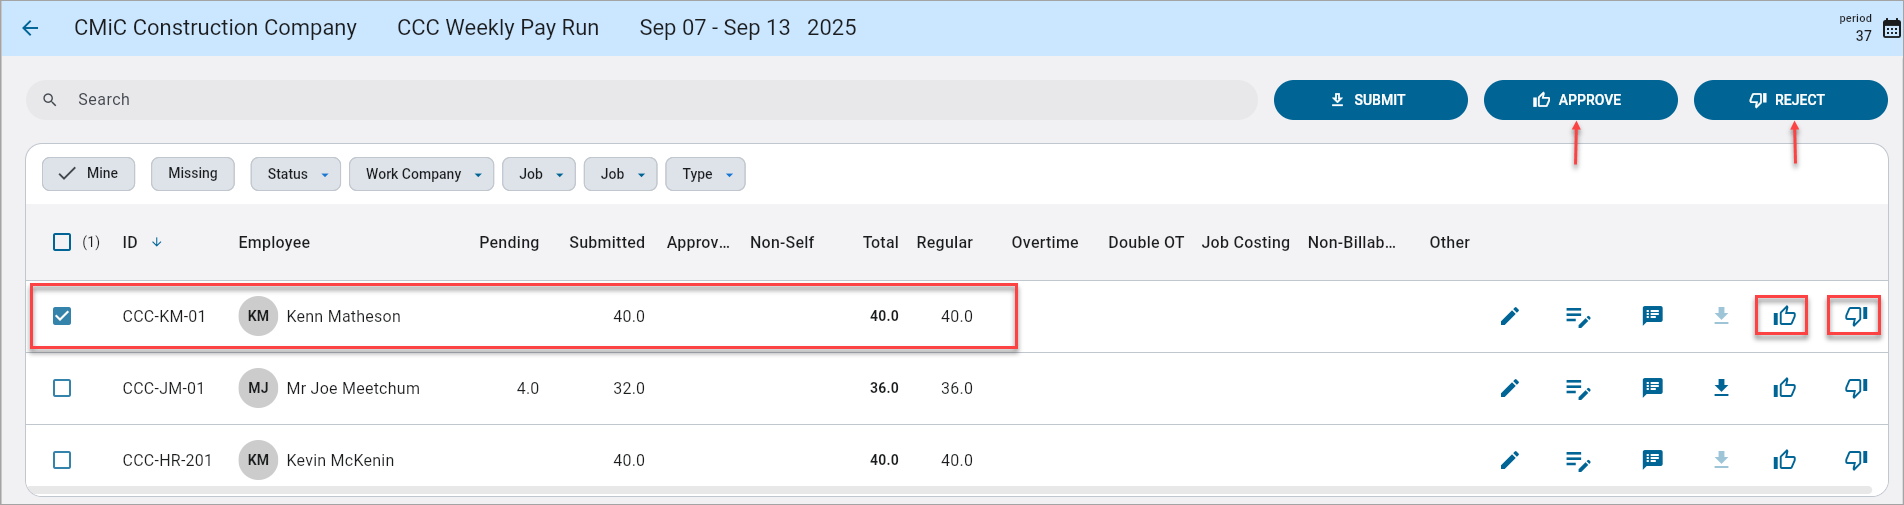The width and height of the screenshot is (1904, 505).
Task: Expand the Status filter dropdown
Action: click(296, 174)
